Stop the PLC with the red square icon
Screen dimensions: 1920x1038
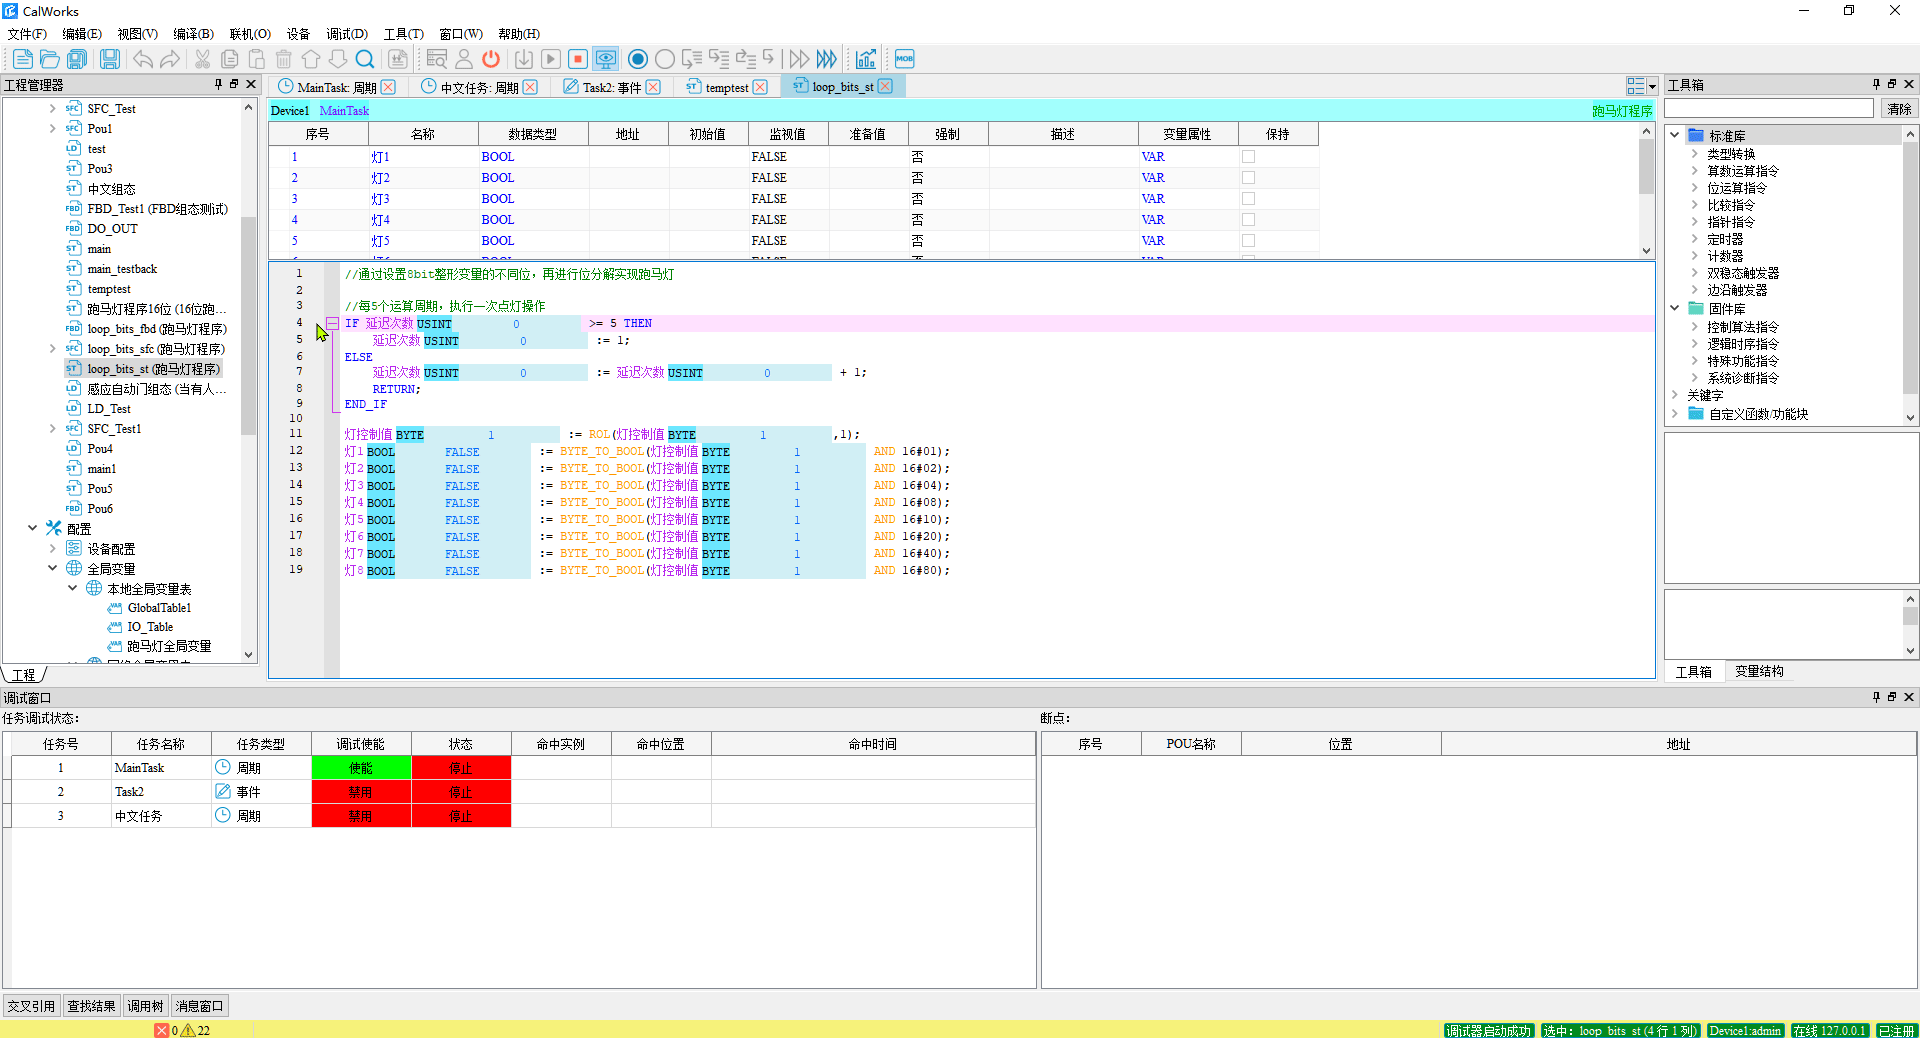pyautogui.click(x=578, y=59)
